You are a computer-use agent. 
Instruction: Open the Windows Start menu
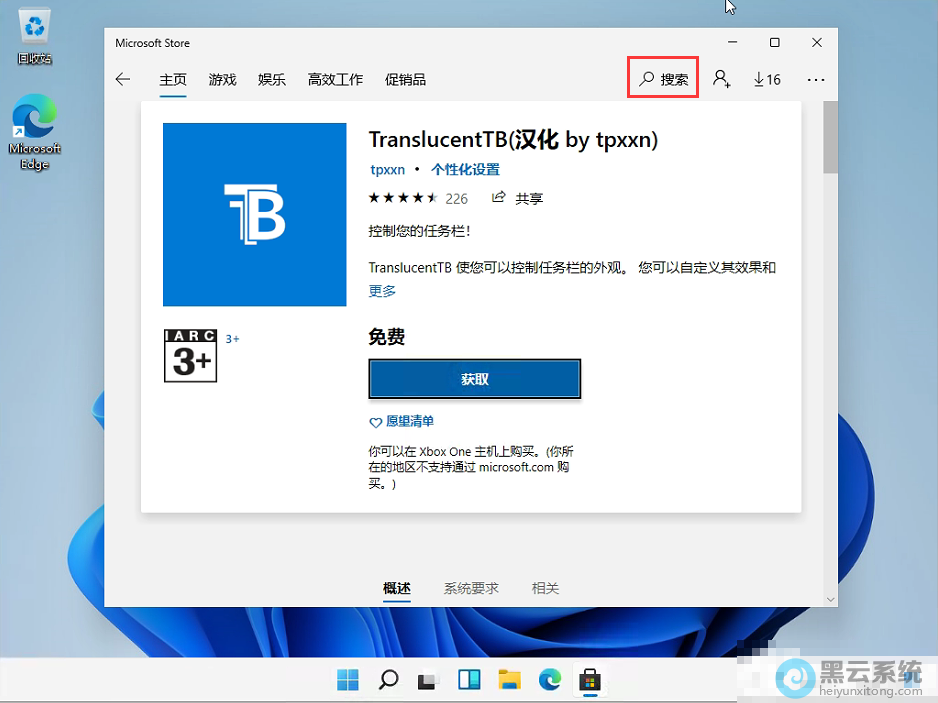(347, 679)
